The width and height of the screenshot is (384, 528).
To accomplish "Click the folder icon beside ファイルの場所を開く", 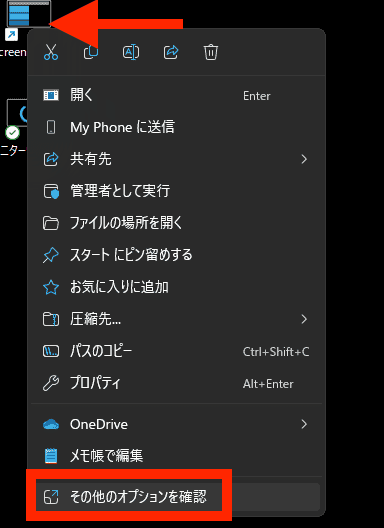I will click(x=51, y=223).
